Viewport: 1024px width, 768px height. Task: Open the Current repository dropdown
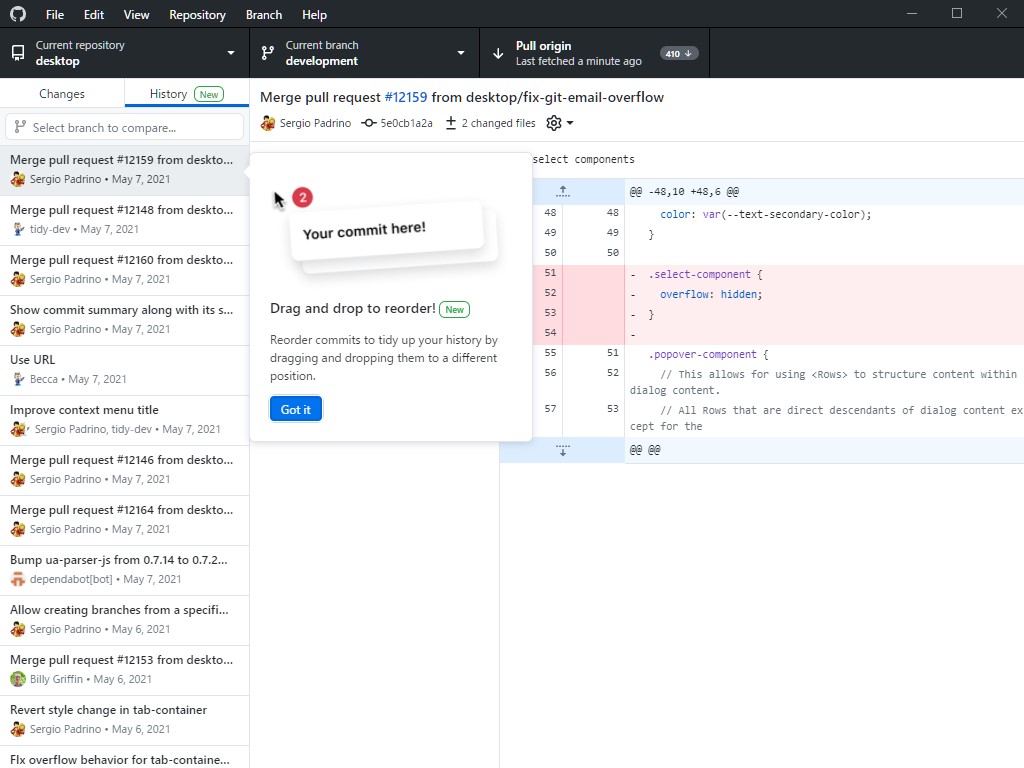click(124, 53)
